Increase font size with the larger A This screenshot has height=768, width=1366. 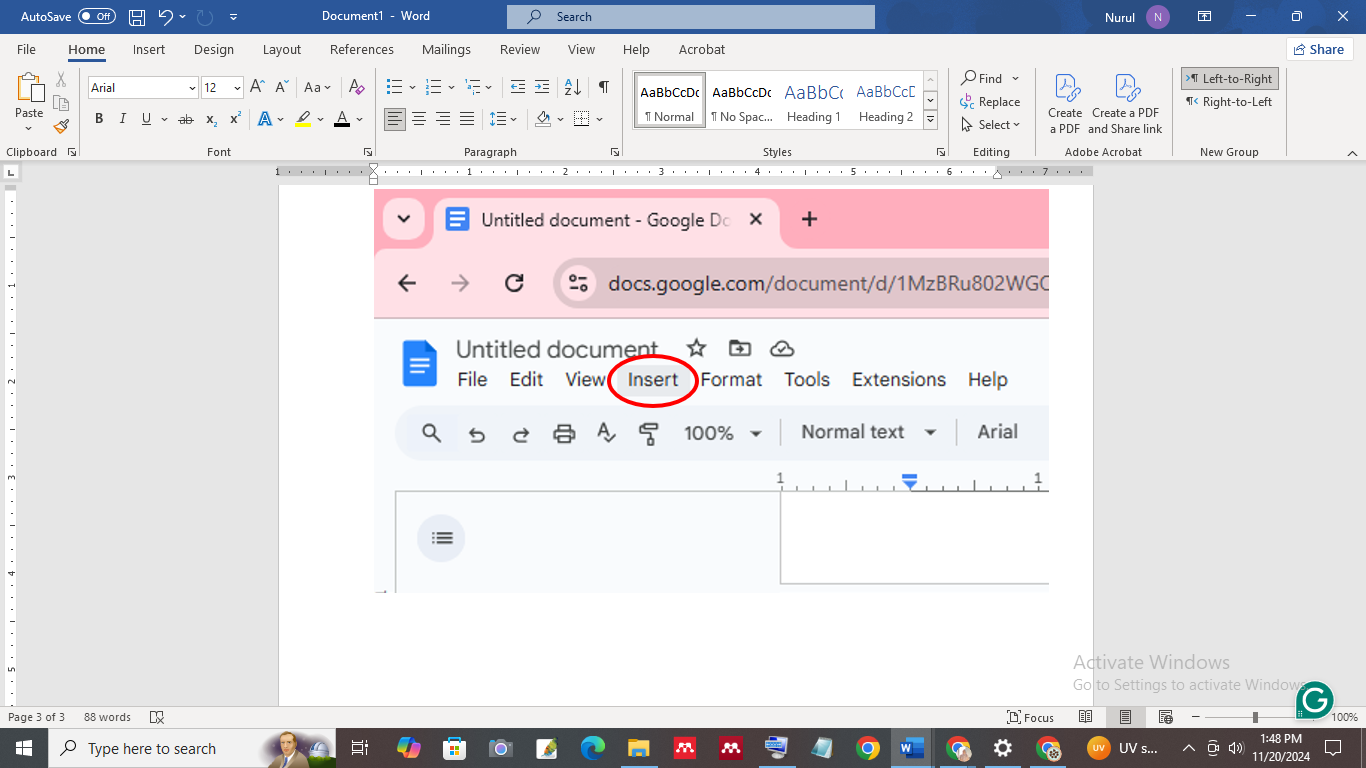(258, 88)
